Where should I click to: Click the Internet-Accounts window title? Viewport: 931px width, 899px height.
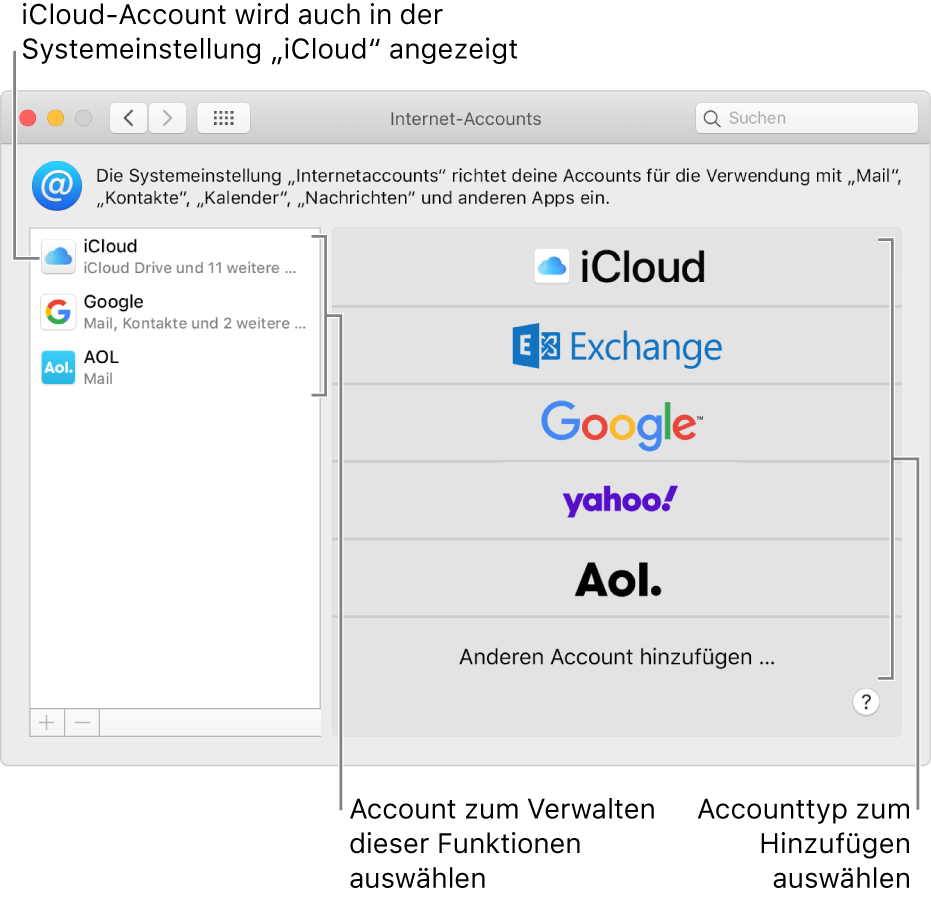click(466, 119)
